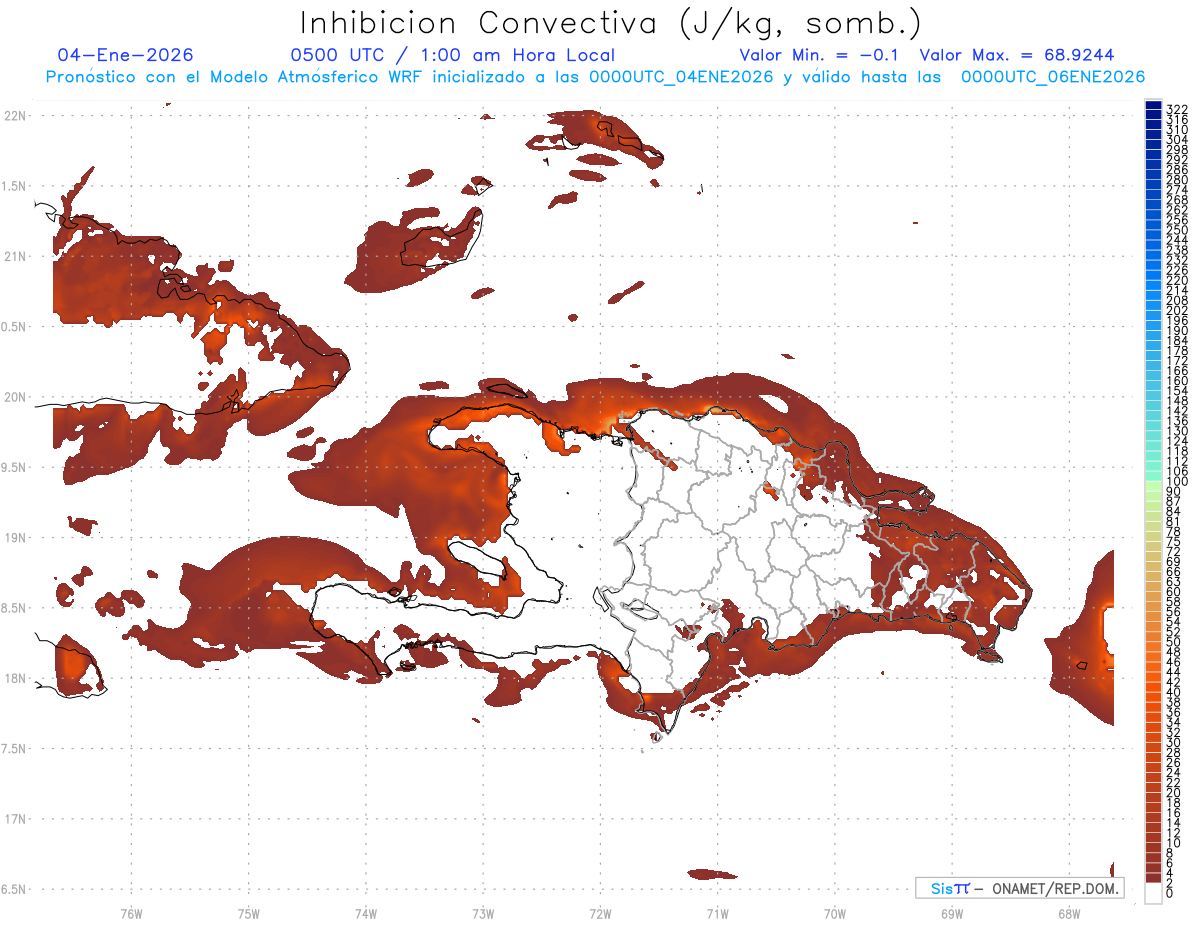1200x927 pixels.
Task: Click the 18N latitude label
Action: [x=15, y=678]
